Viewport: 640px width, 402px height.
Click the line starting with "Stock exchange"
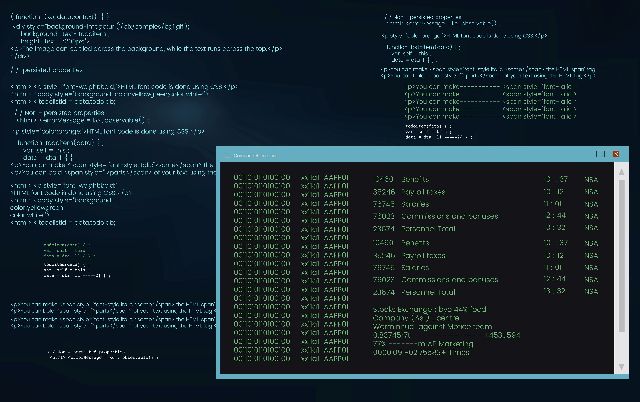pyautogui.click(x=429, y=309)
